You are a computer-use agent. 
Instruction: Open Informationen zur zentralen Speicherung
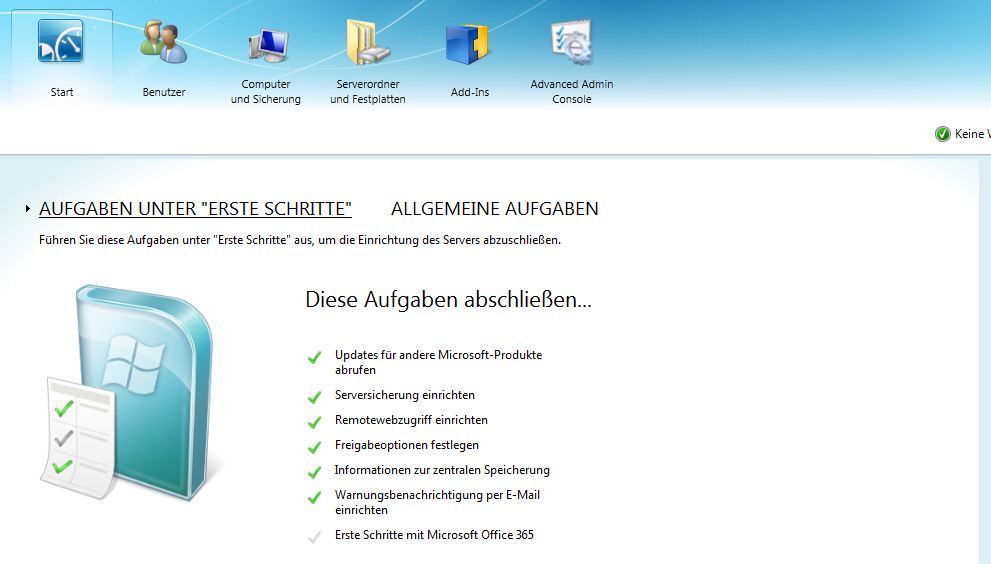[442, 470]
